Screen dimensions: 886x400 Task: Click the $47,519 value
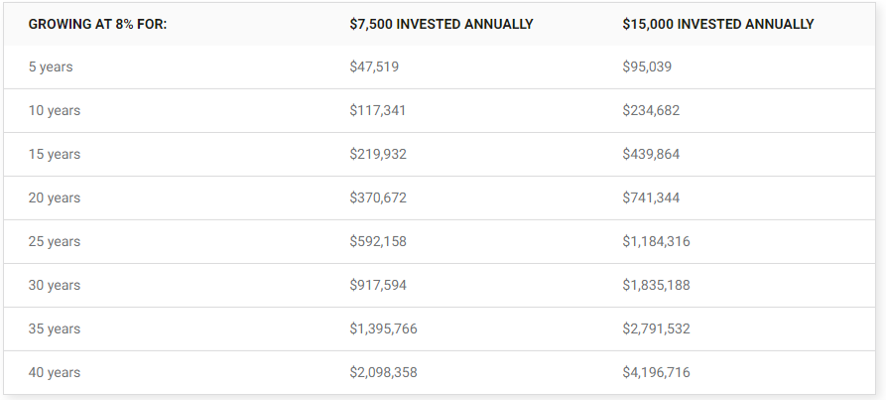(x=374, y=67)
